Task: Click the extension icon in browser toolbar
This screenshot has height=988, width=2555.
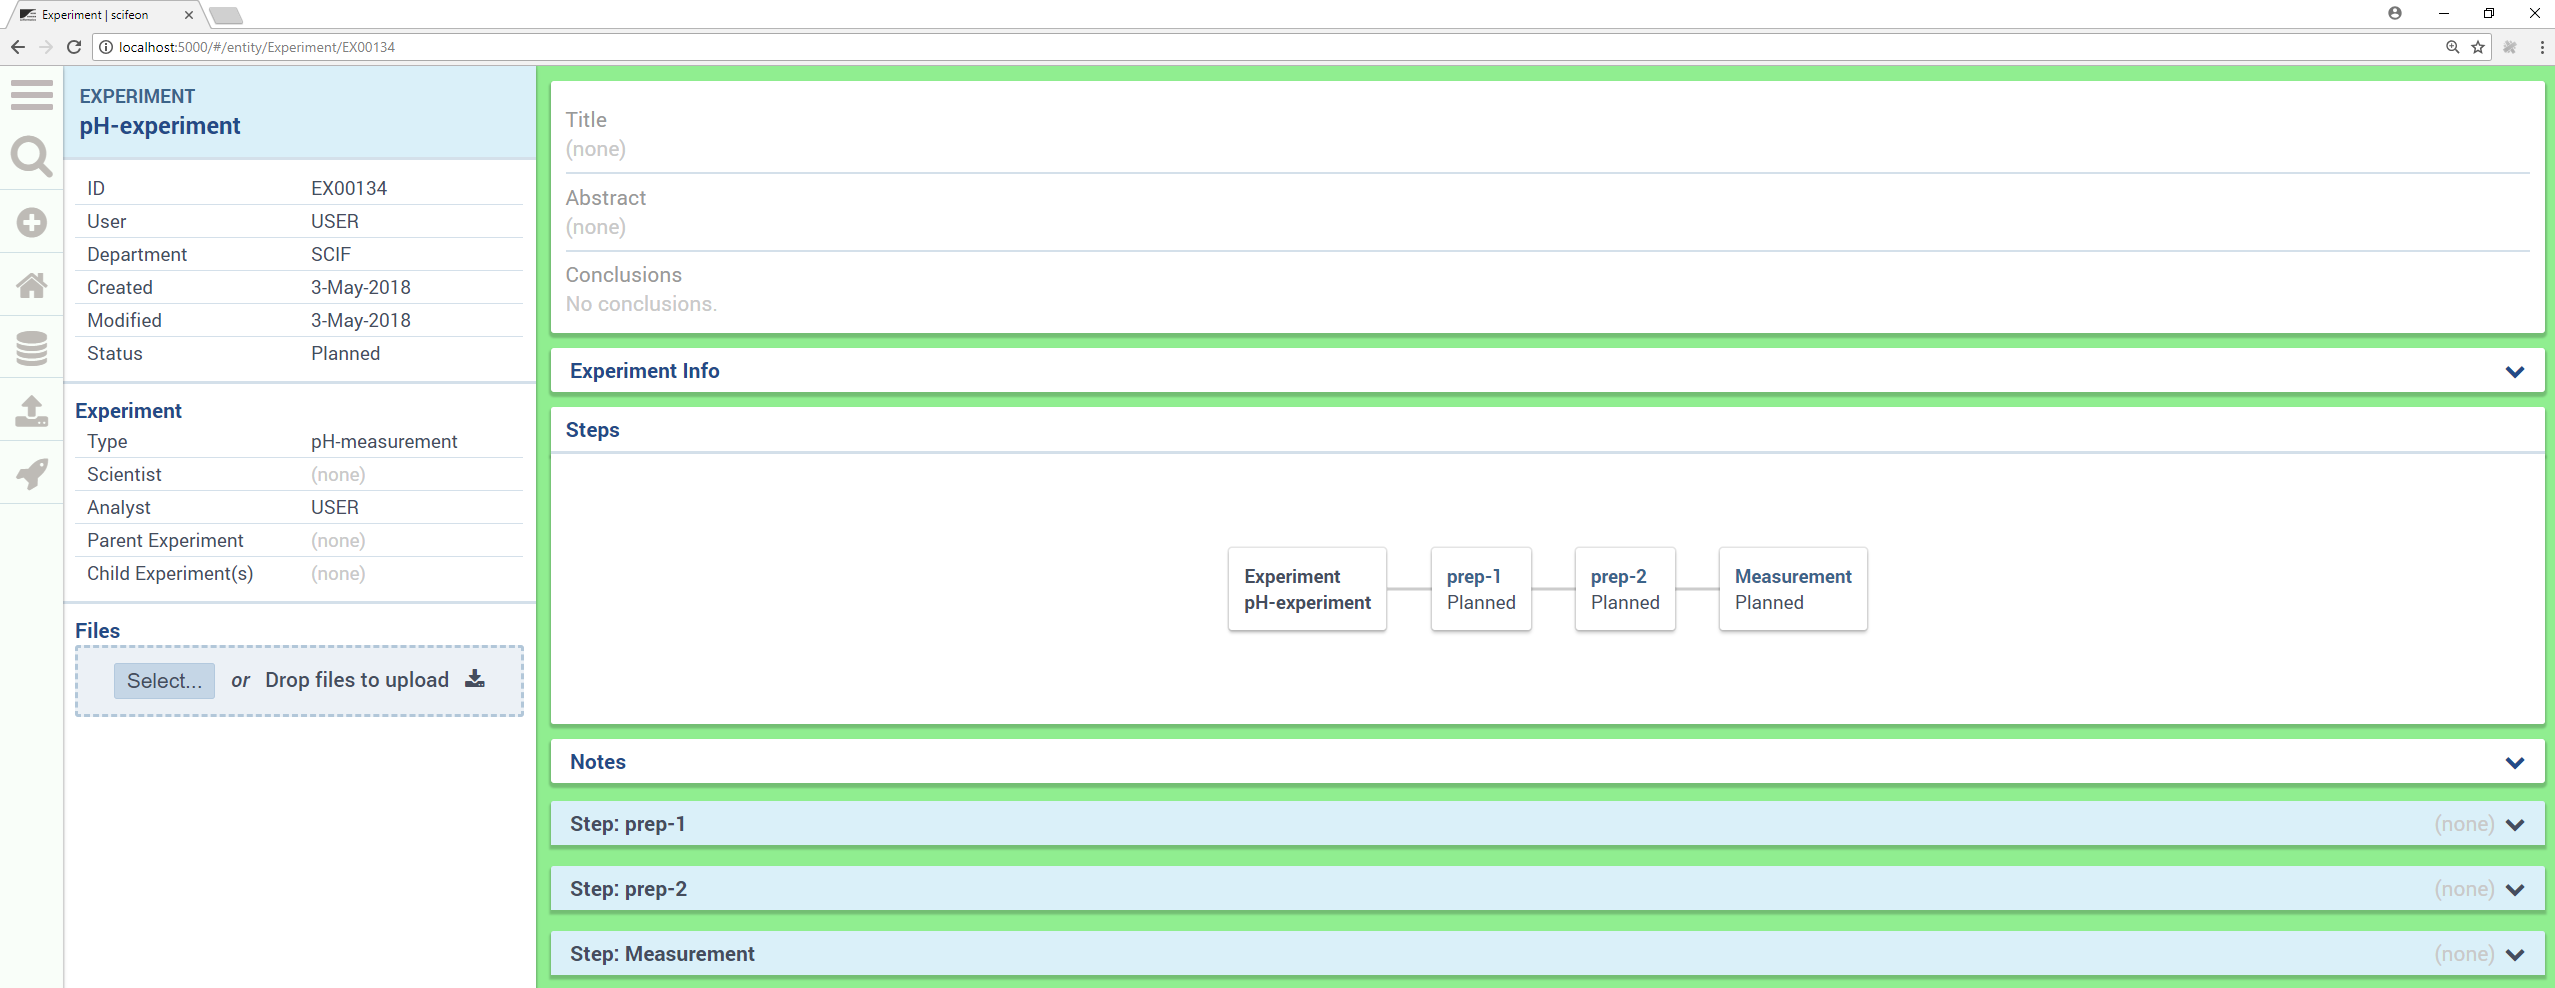Action: coord(2509,47)
